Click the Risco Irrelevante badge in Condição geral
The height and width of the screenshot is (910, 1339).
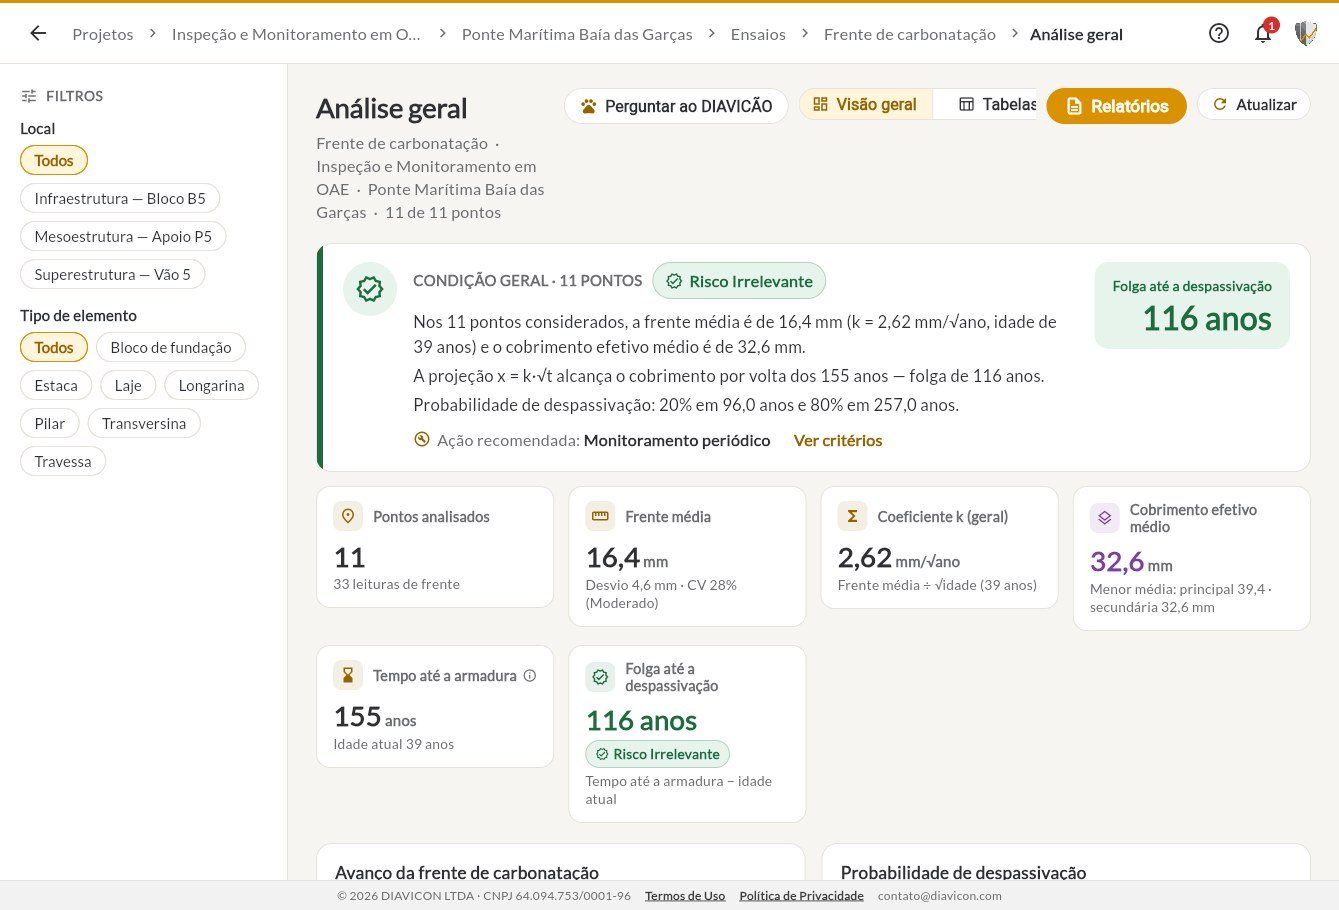click(x=740, y=281)
